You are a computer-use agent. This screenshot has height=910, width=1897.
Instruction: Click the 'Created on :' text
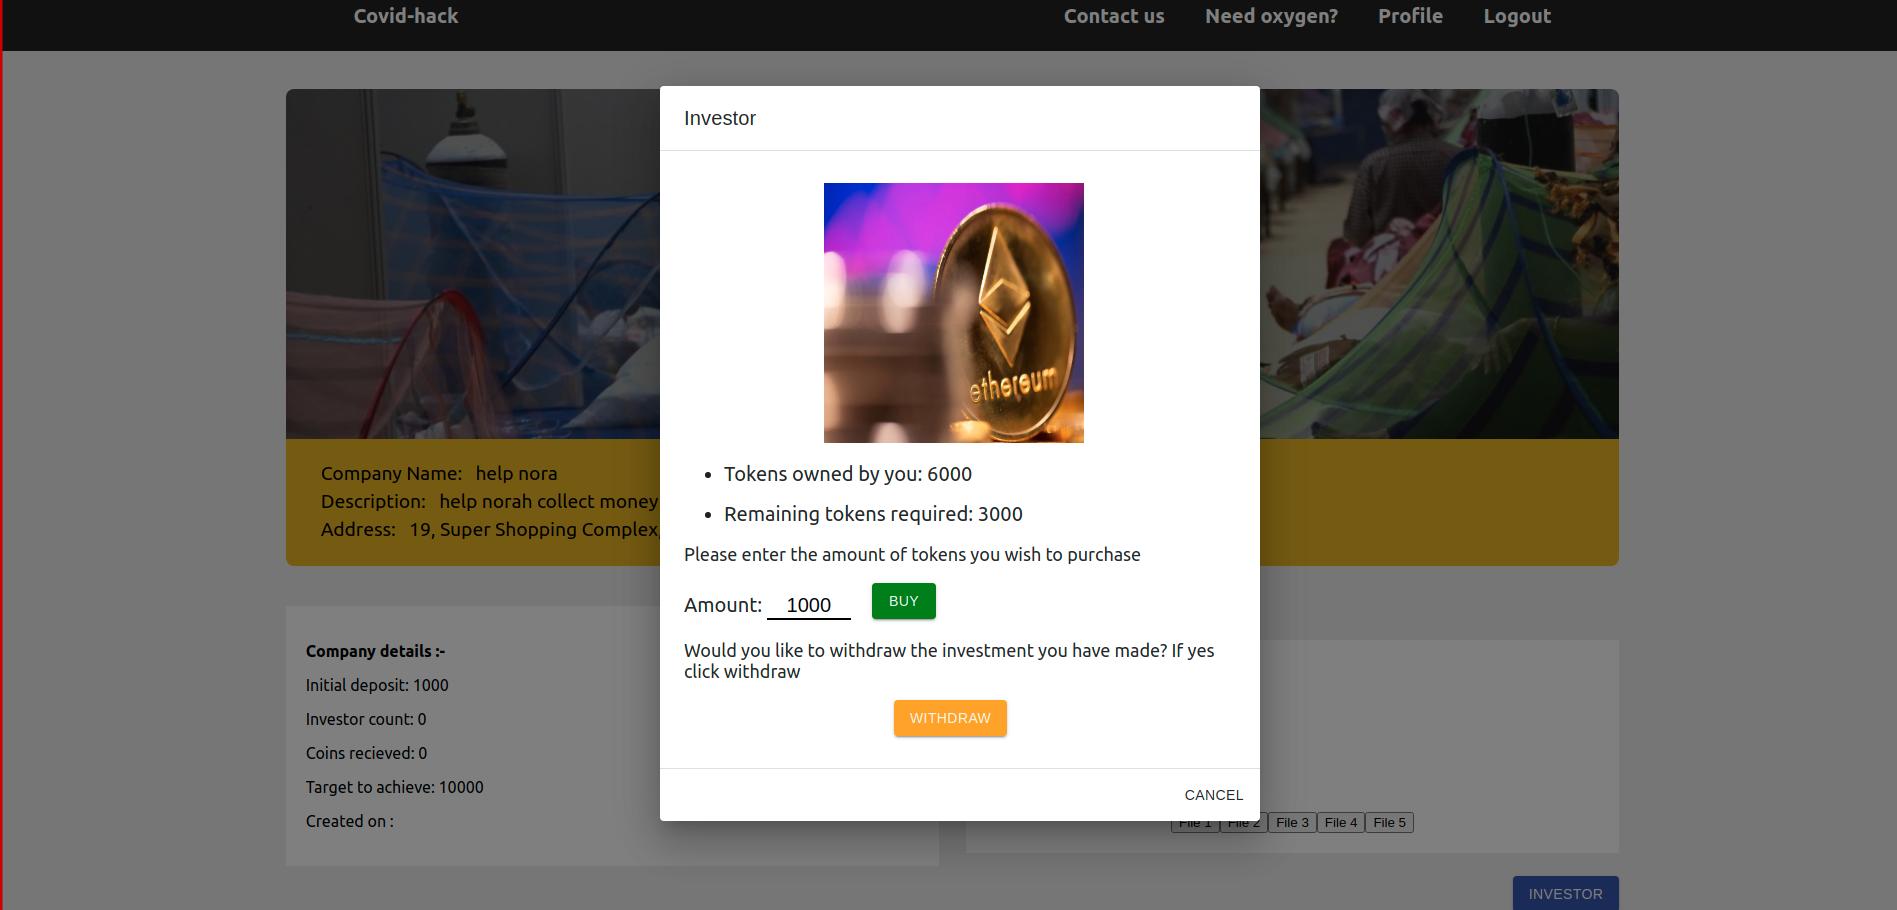350,821
